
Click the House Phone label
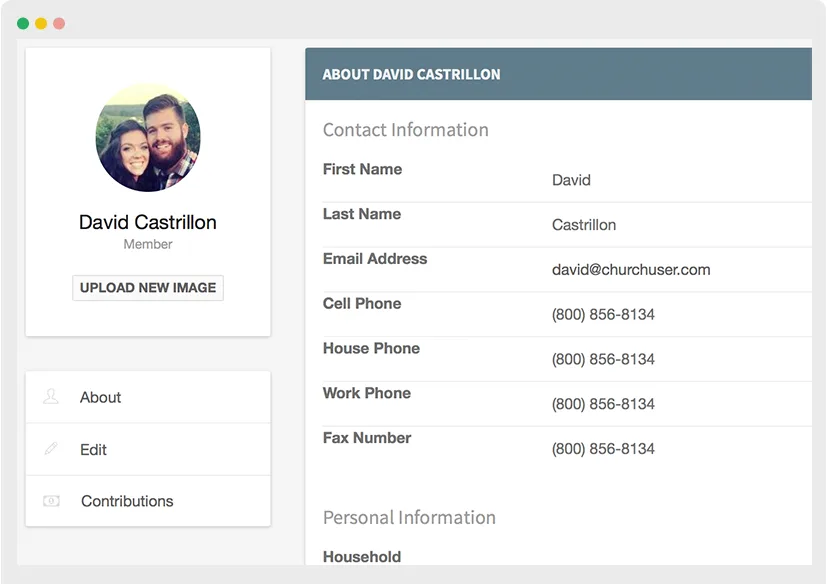(x=371, y=348)
